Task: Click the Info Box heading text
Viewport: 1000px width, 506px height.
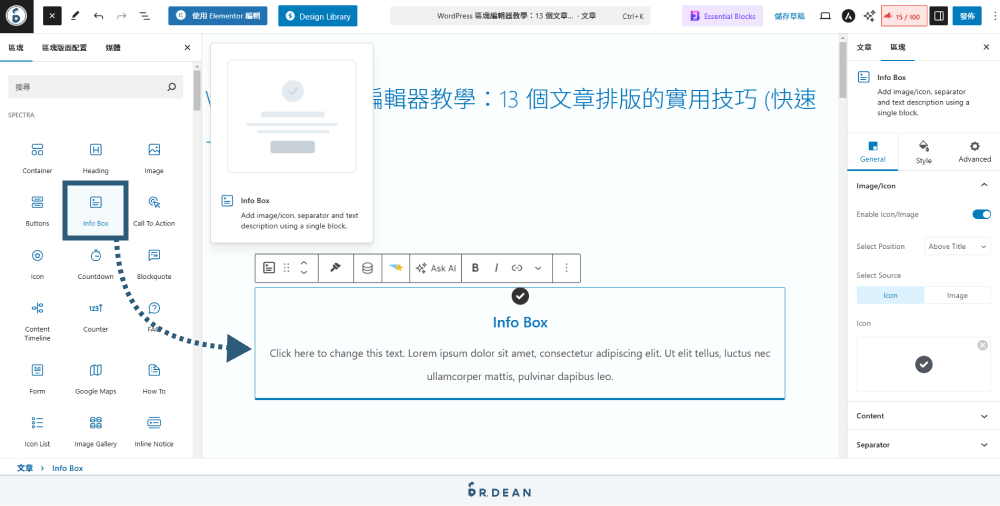Action: (x=520, y=322)
